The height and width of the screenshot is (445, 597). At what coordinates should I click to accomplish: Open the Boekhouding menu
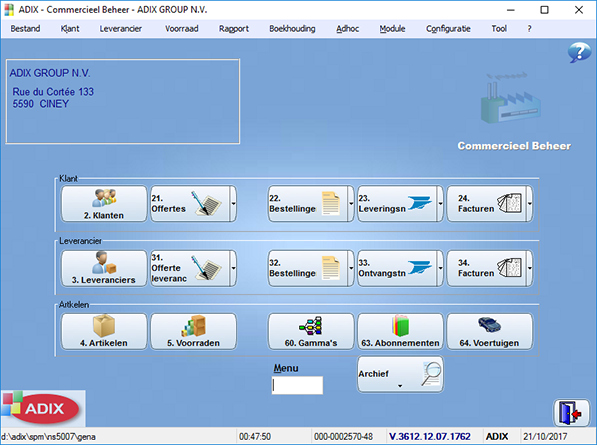(292, 29)
